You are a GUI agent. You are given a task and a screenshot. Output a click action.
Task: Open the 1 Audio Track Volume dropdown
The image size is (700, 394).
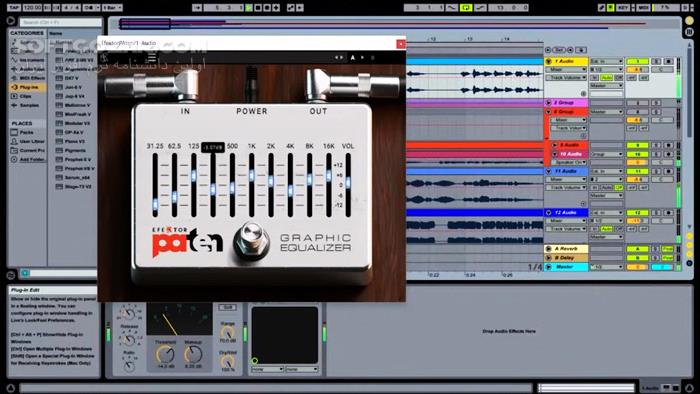567,78
